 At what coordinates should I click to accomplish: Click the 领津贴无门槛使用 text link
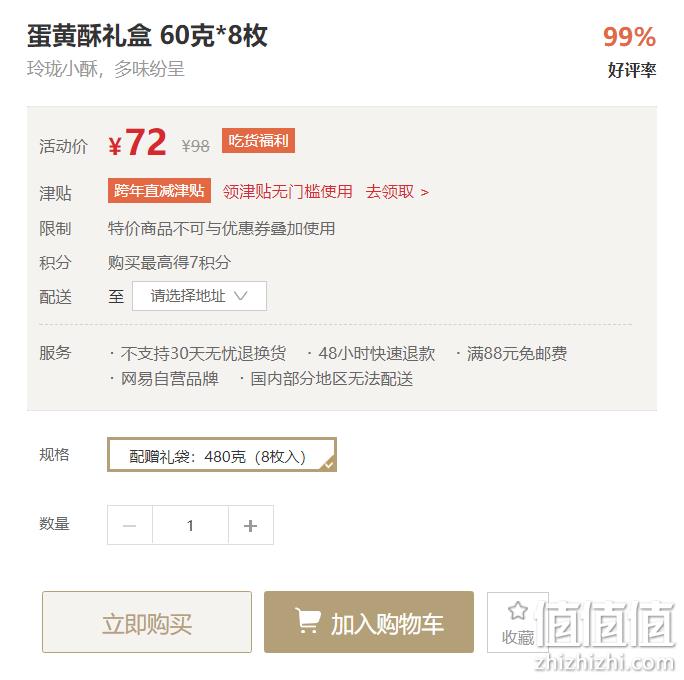point(287,191)
